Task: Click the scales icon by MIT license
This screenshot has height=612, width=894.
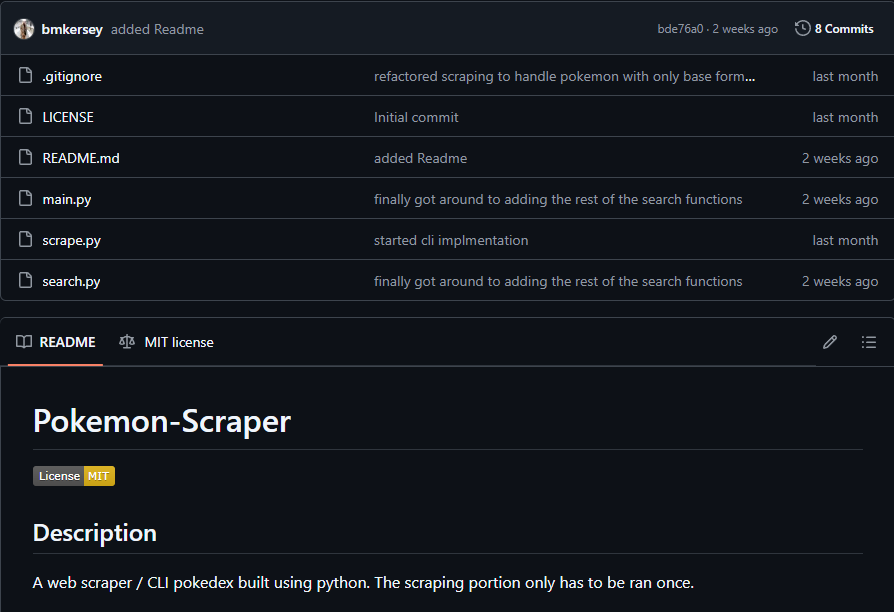Action: (x=127, y=342)
